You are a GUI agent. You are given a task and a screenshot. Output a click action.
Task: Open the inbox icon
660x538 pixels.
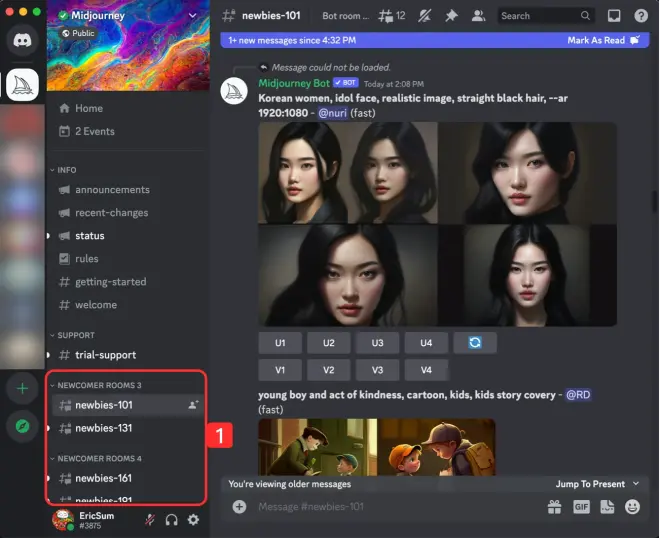[x=614, y=16]
